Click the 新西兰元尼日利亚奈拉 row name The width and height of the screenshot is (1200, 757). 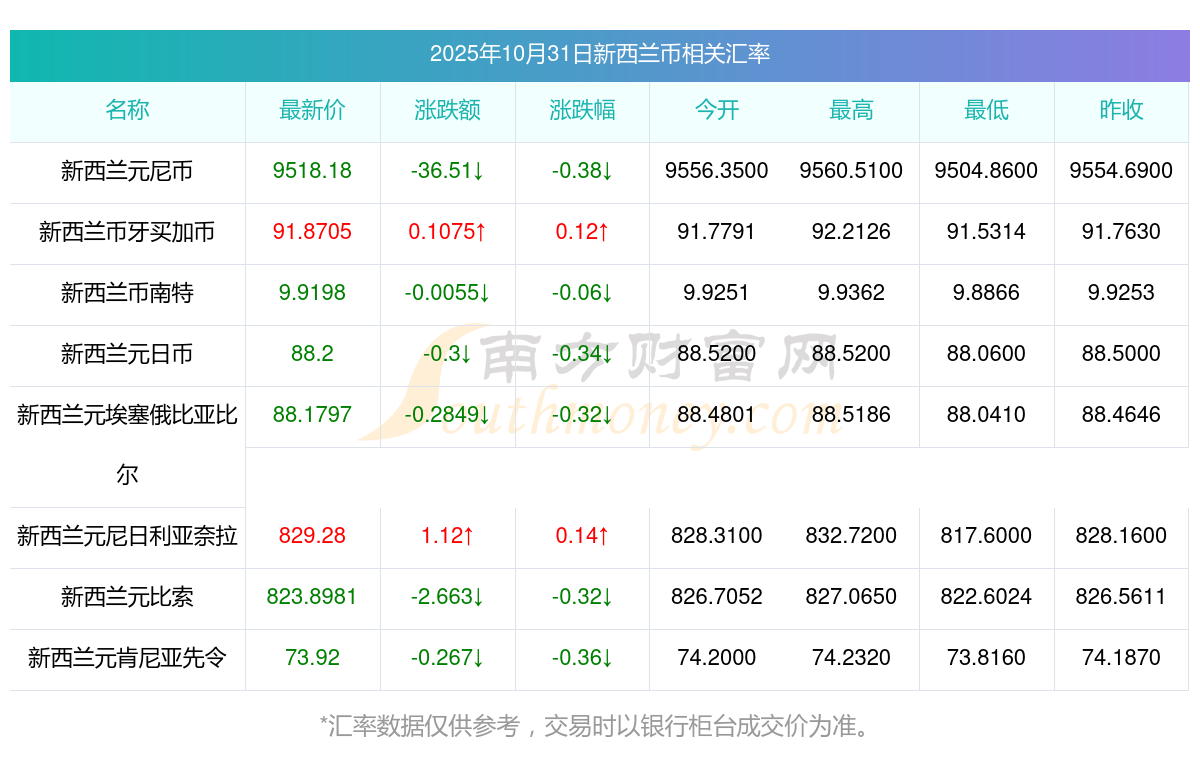pyautogui.click(x=127, y=536)
